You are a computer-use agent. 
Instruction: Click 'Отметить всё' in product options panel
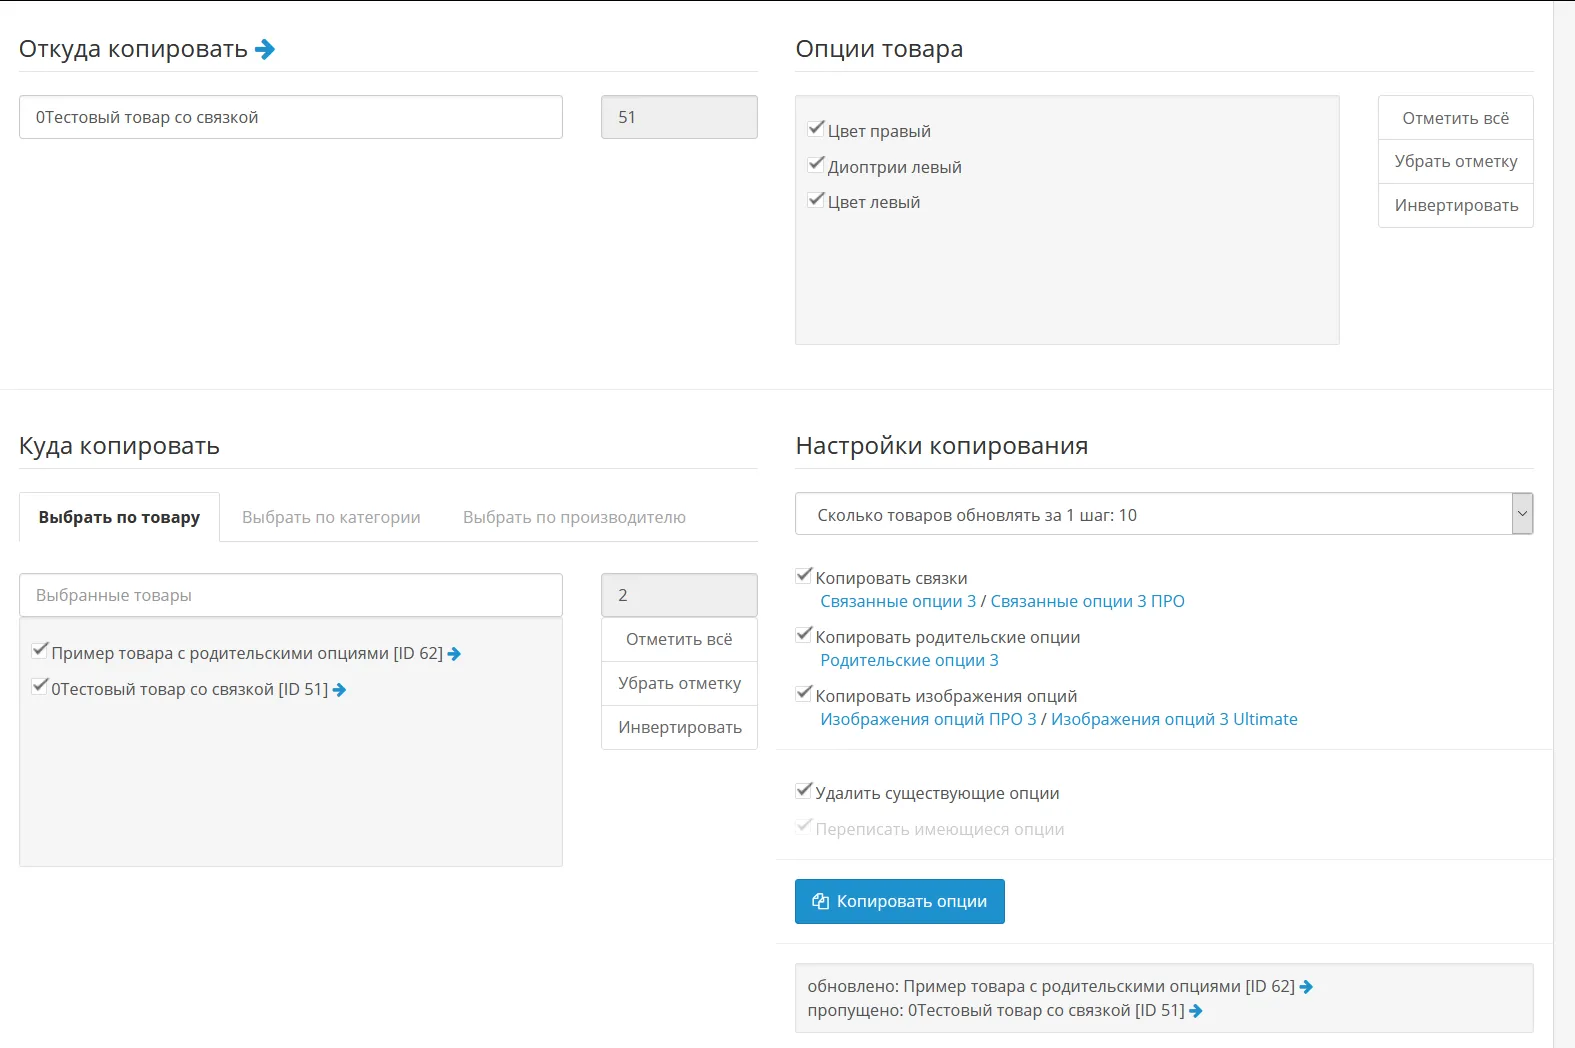coord(1455,118)
